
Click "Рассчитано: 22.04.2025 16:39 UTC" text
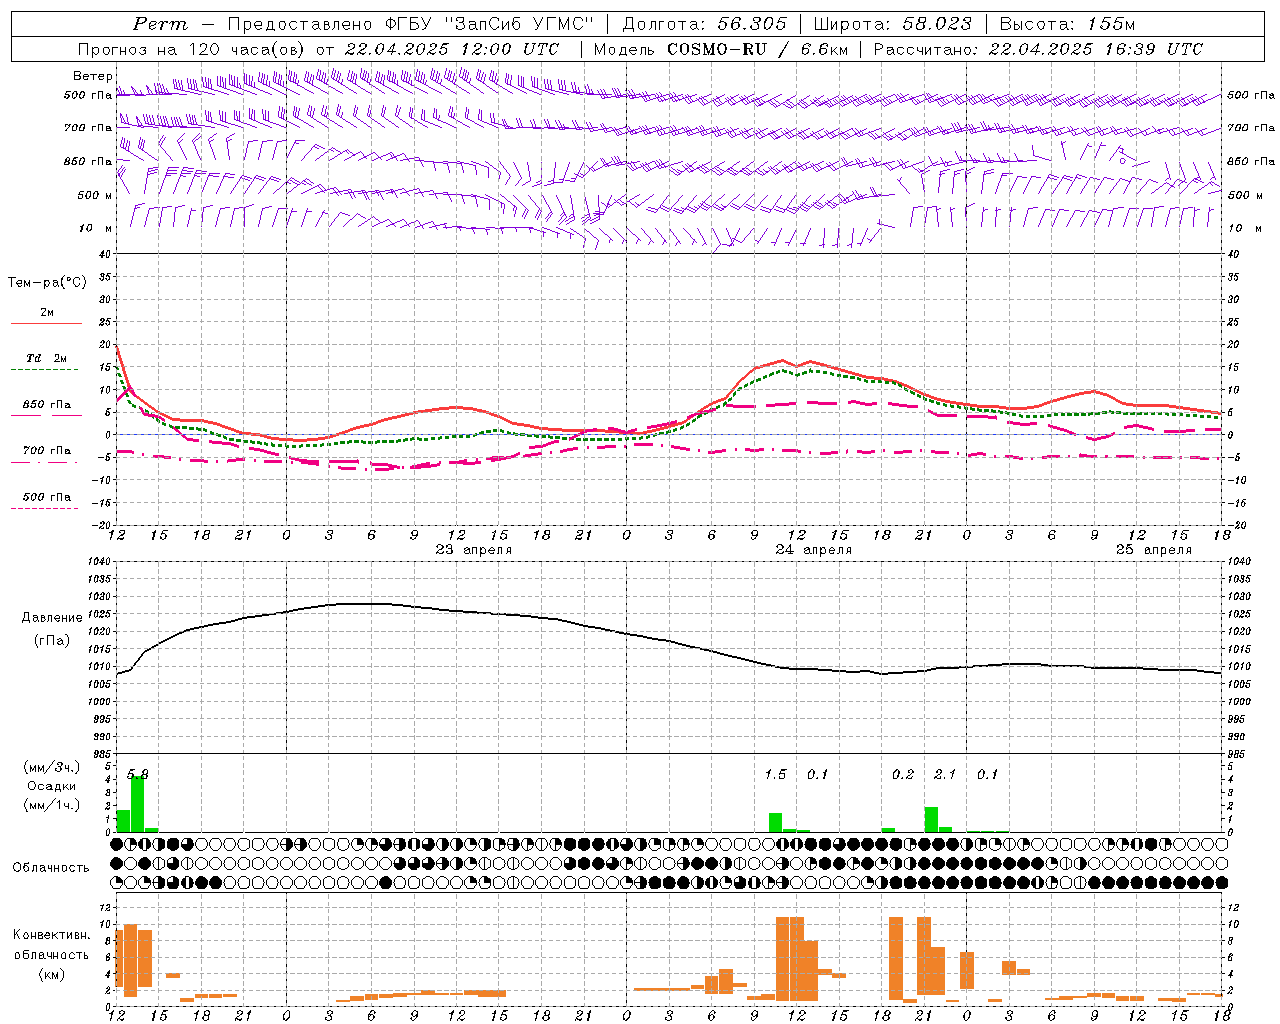[1037, 49]
